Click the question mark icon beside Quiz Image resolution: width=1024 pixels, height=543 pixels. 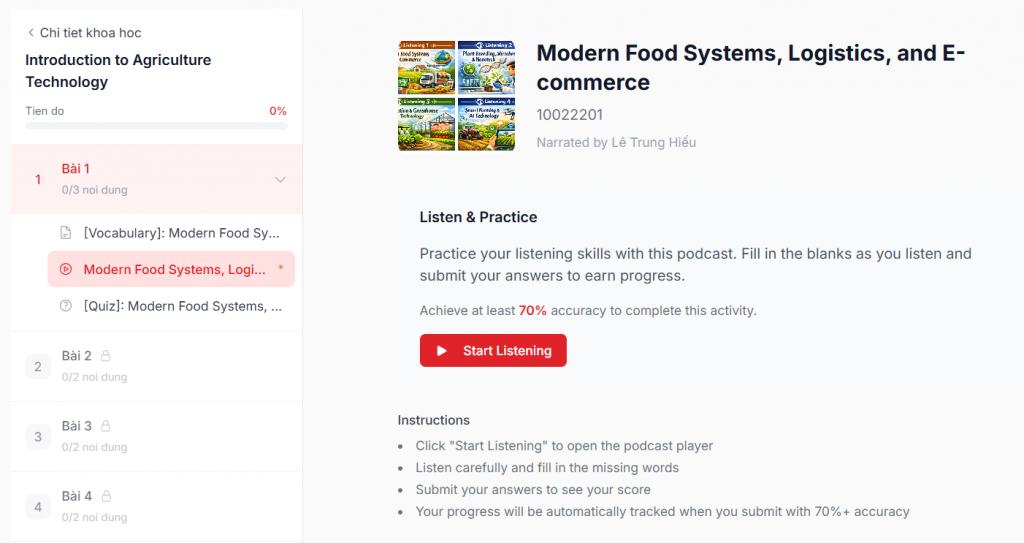click(x=66, y=306)
